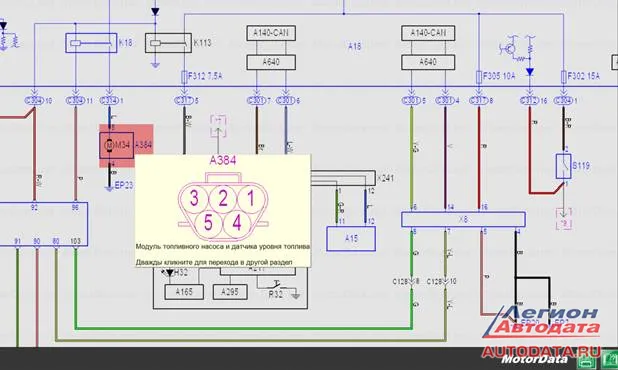Screen dimensions: 618x370
Task: Click the A384 connector pinout image in tooltip
Action: coord(223,207)
